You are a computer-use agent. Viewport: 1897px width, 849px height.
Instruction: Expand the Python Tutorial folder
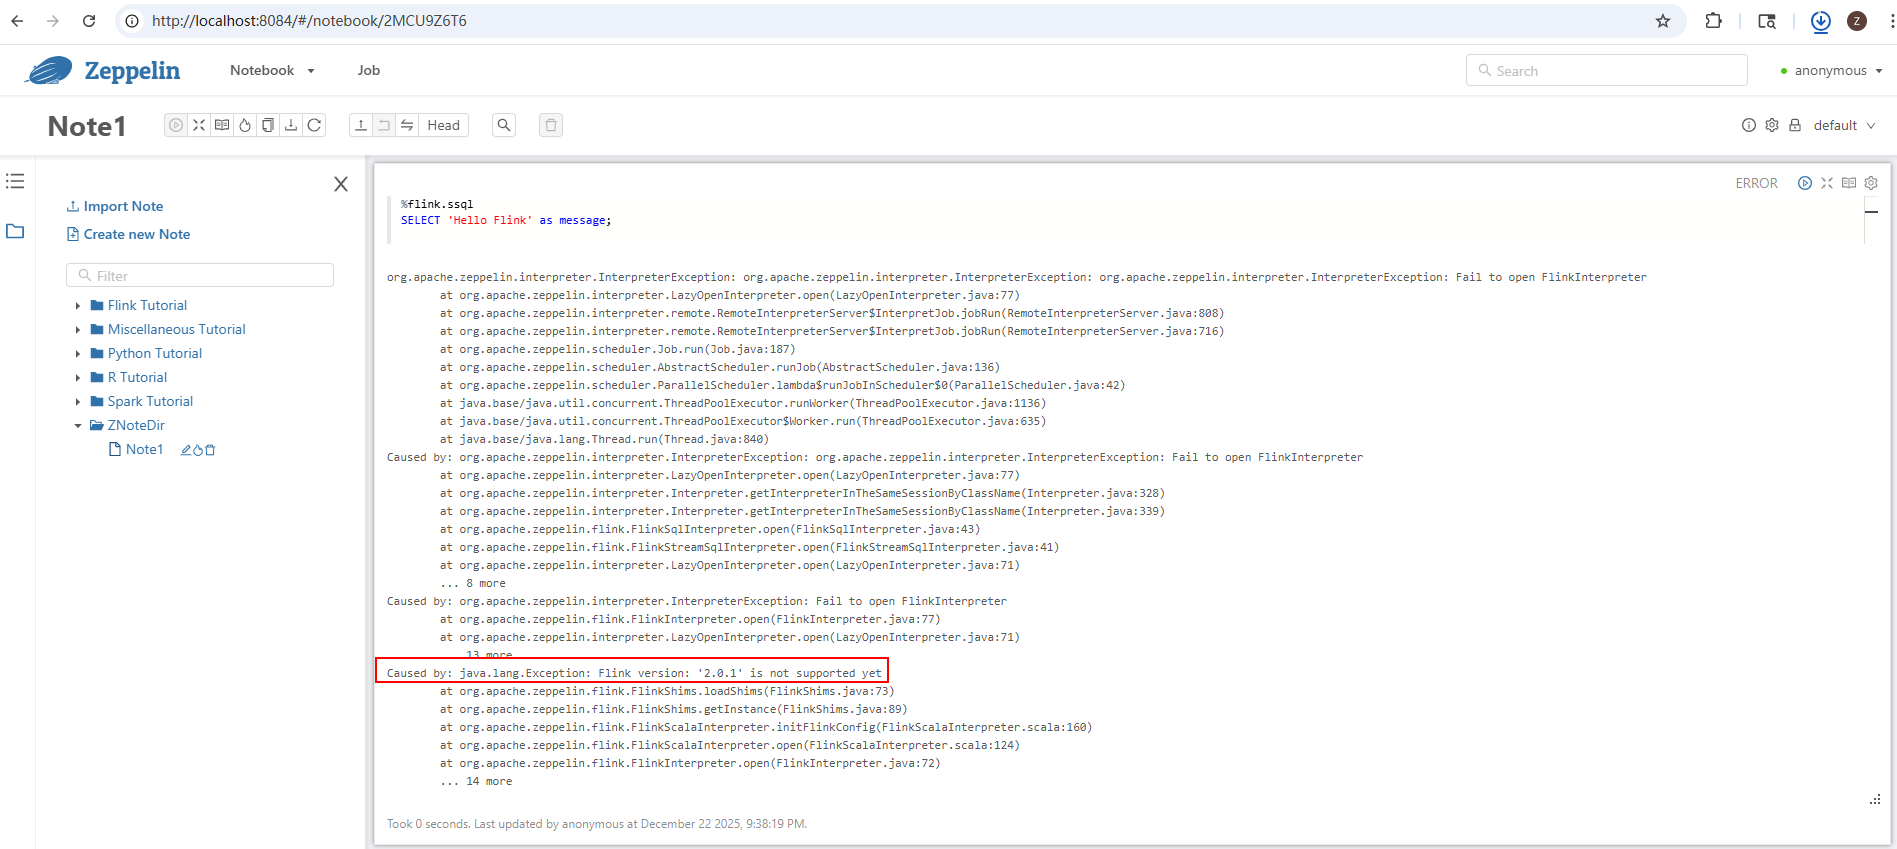coord(78,353)
